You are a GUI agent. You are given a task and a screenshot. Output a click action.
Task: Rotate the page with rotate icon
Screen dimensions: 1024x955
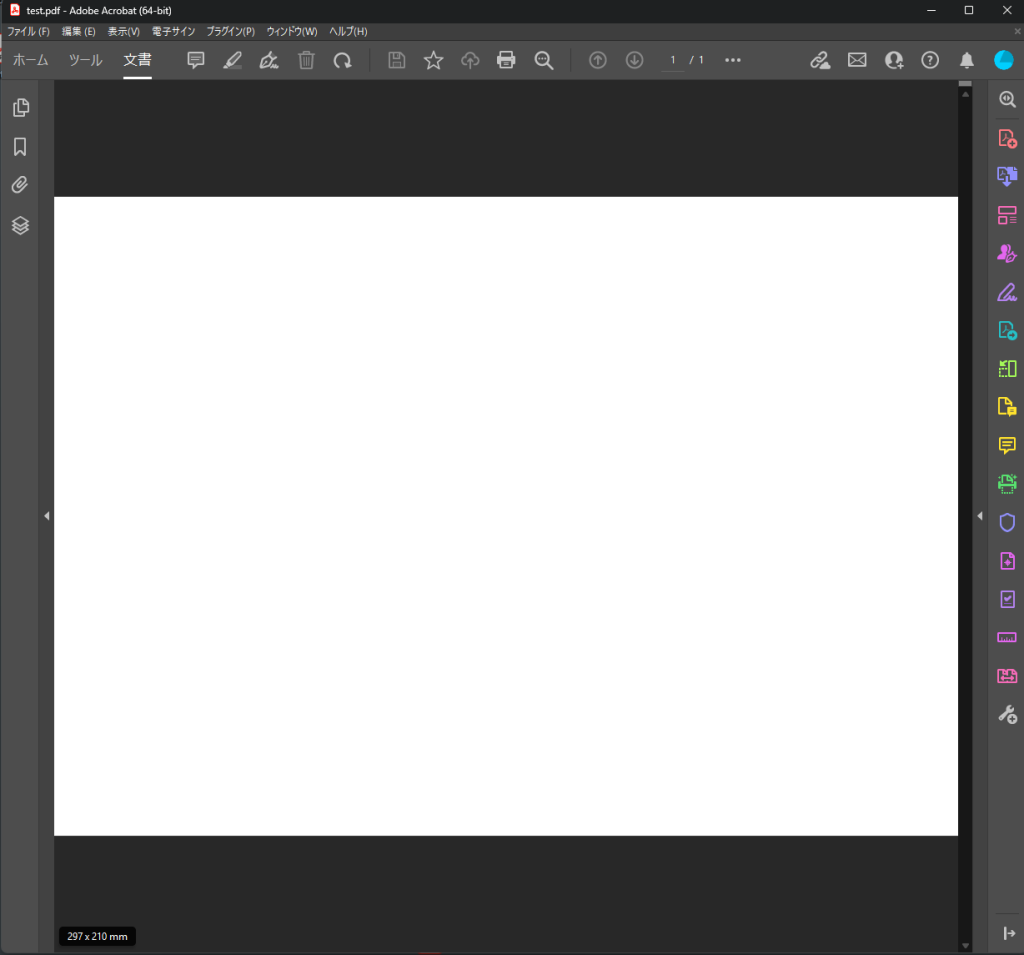[x=342, y=61]
